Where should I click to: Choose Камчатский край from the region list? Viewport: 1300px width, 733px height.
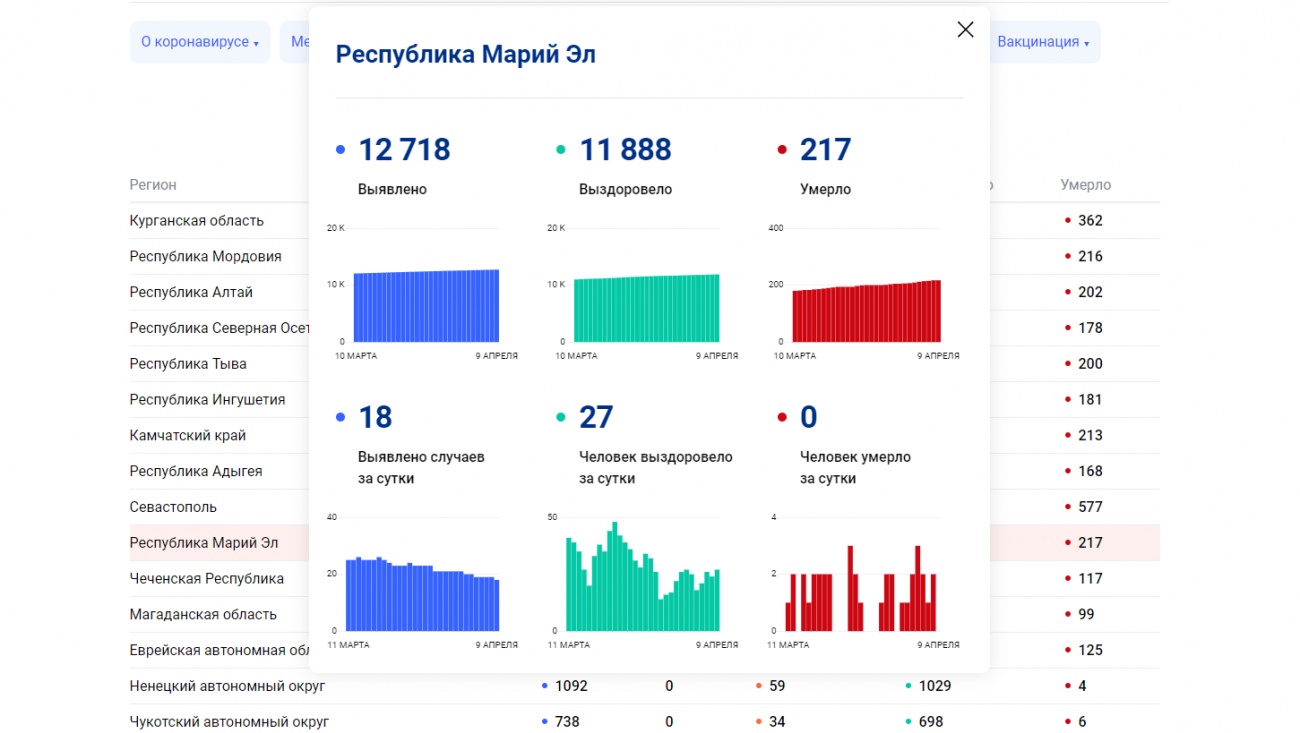click(187, 436)
